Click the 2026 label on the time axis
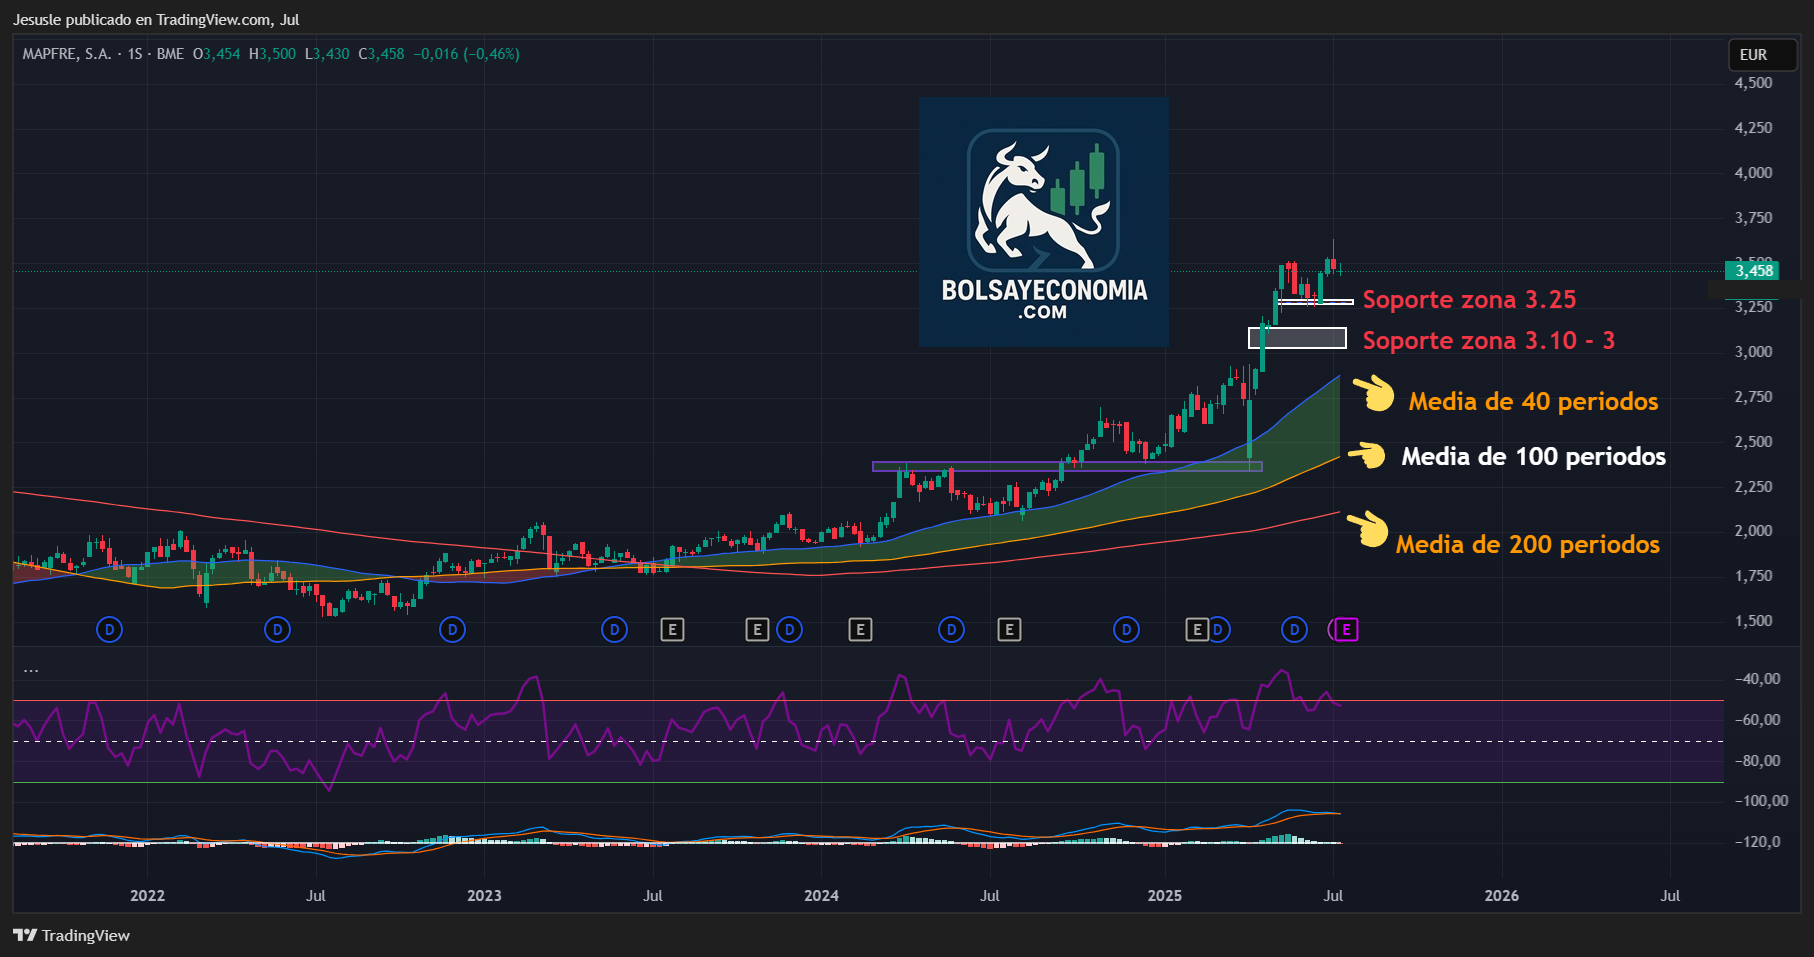The height and width of the screenshot is (957, 1814). (x=1501, y=895)
